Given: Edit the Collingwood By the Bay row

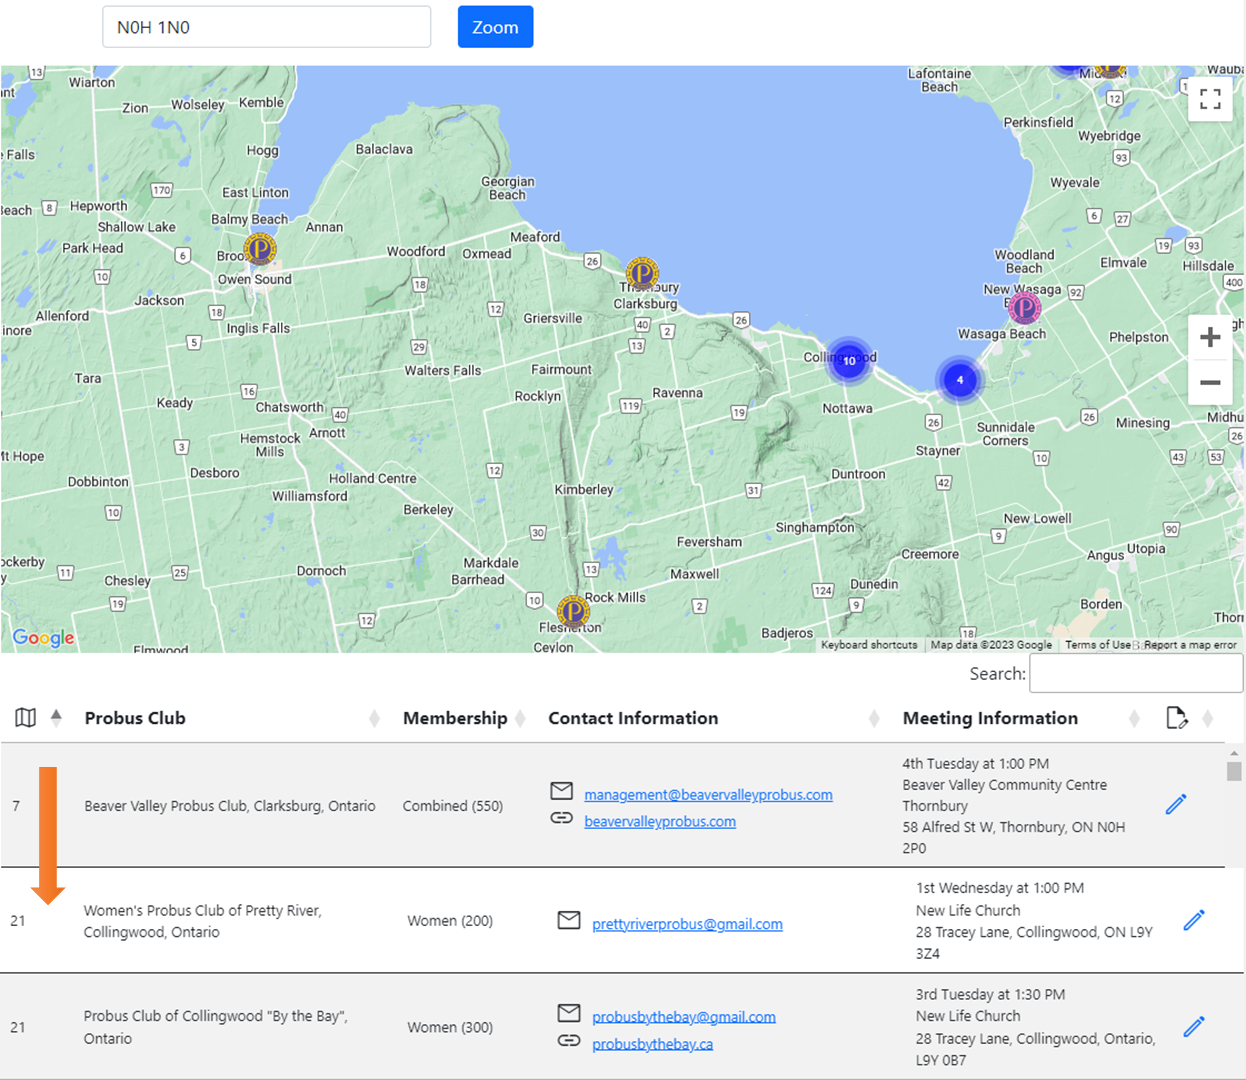Looking at the screenshot, I should [x=1194, y=1027].
